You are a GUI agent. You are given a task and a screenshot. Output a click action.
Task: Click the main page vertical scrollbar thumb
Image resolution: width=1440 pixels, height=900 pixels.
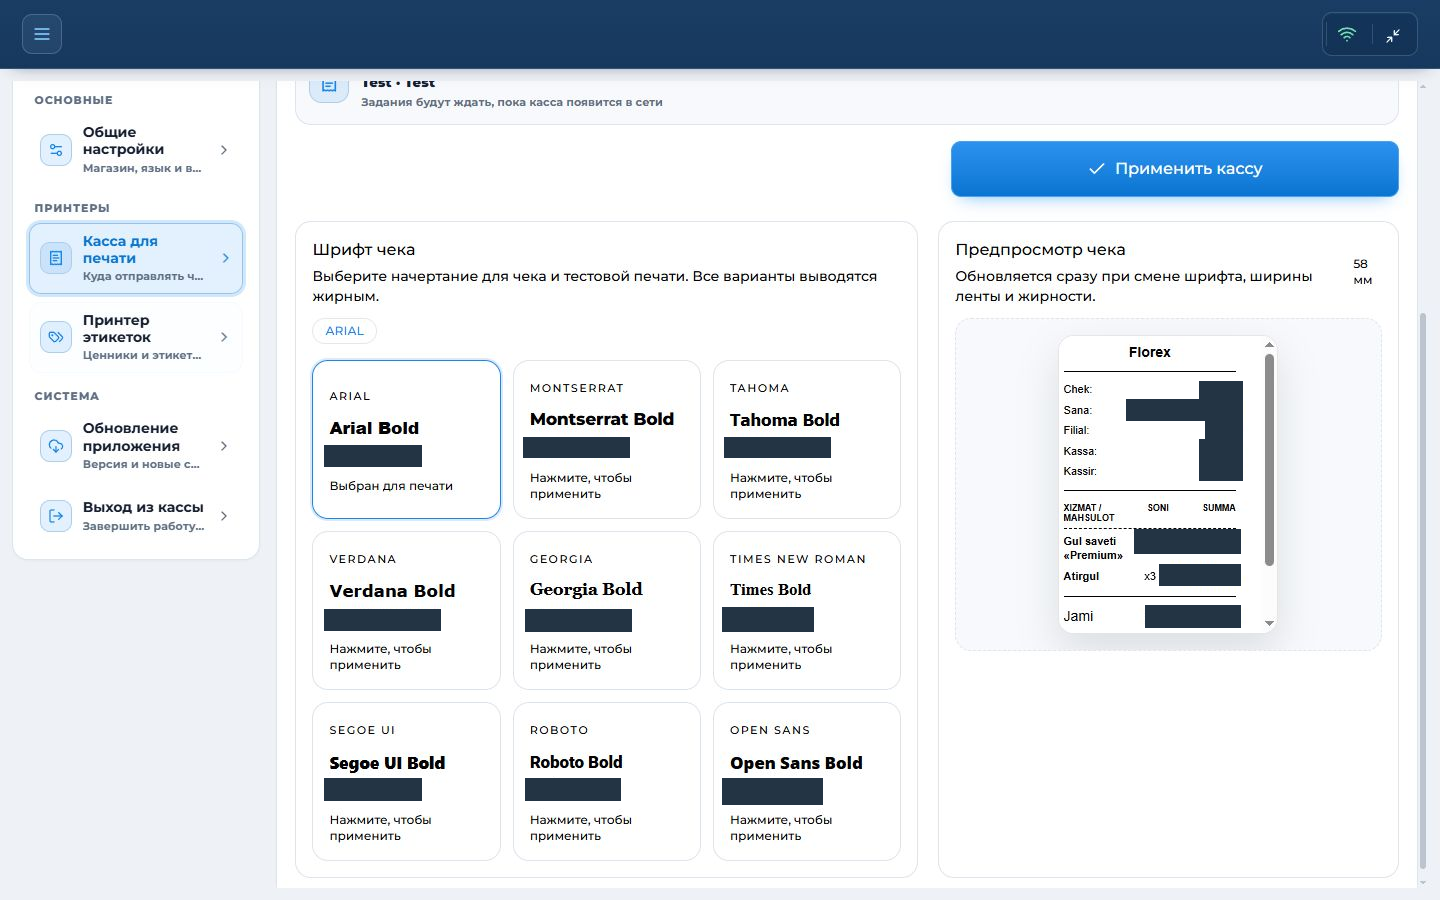[1423, 590]
